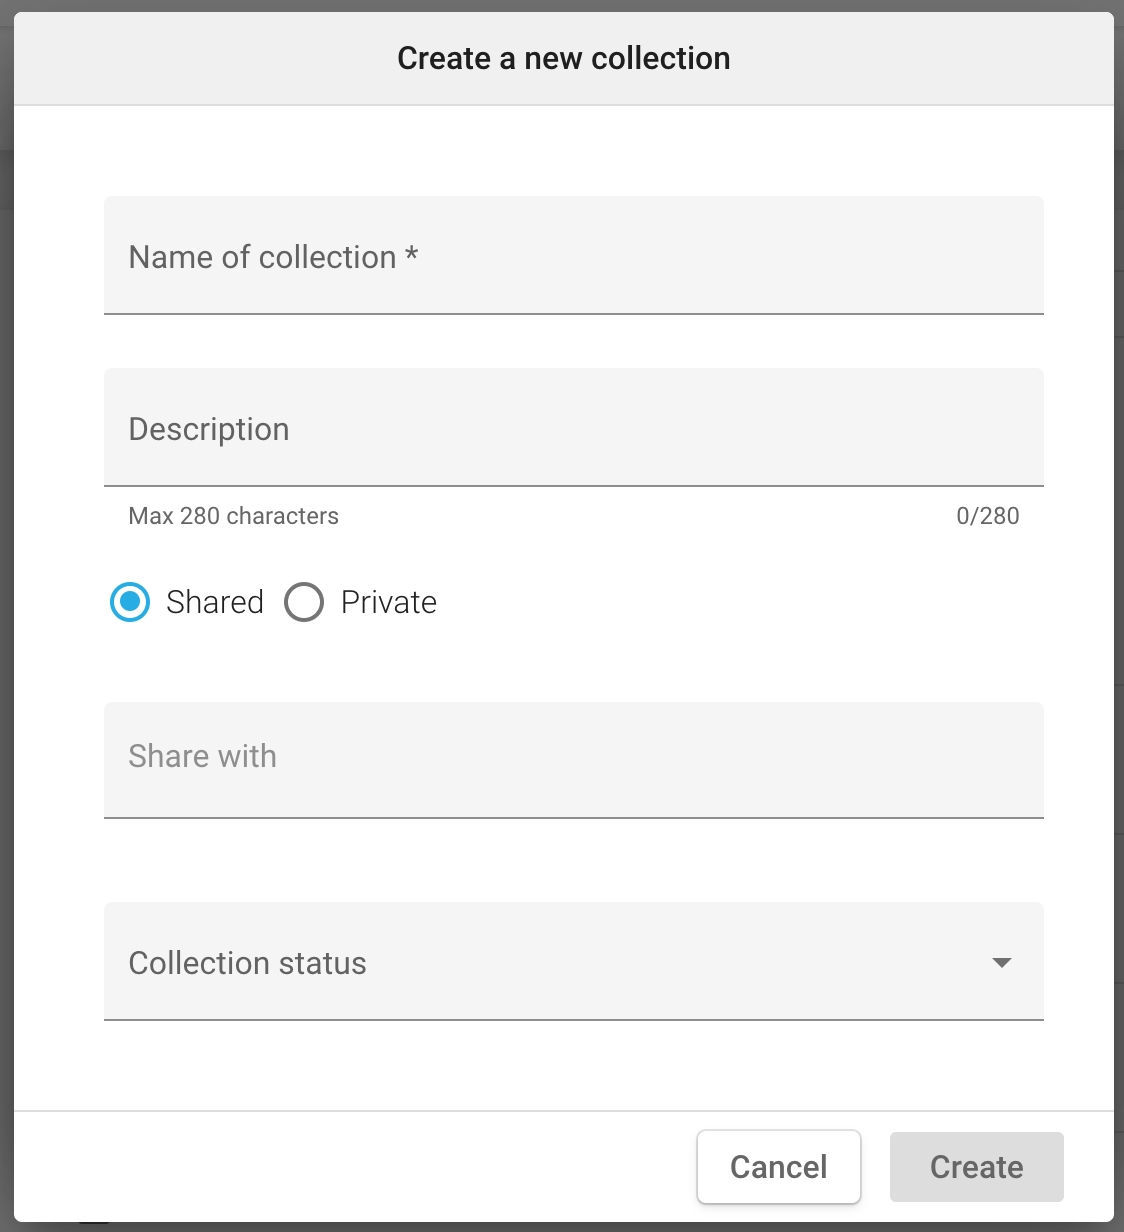Viewport: 1124px width, 1232px height.
Task: Click the 'Shared' label text
Action: 214,602
